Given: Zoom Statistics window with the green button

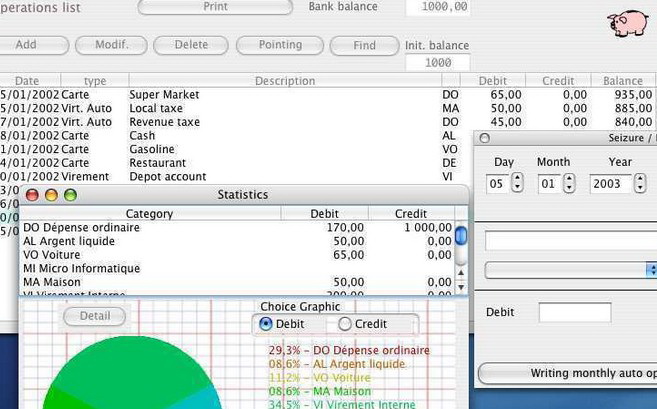Looking at the screenshot, I should pos(70,195).
